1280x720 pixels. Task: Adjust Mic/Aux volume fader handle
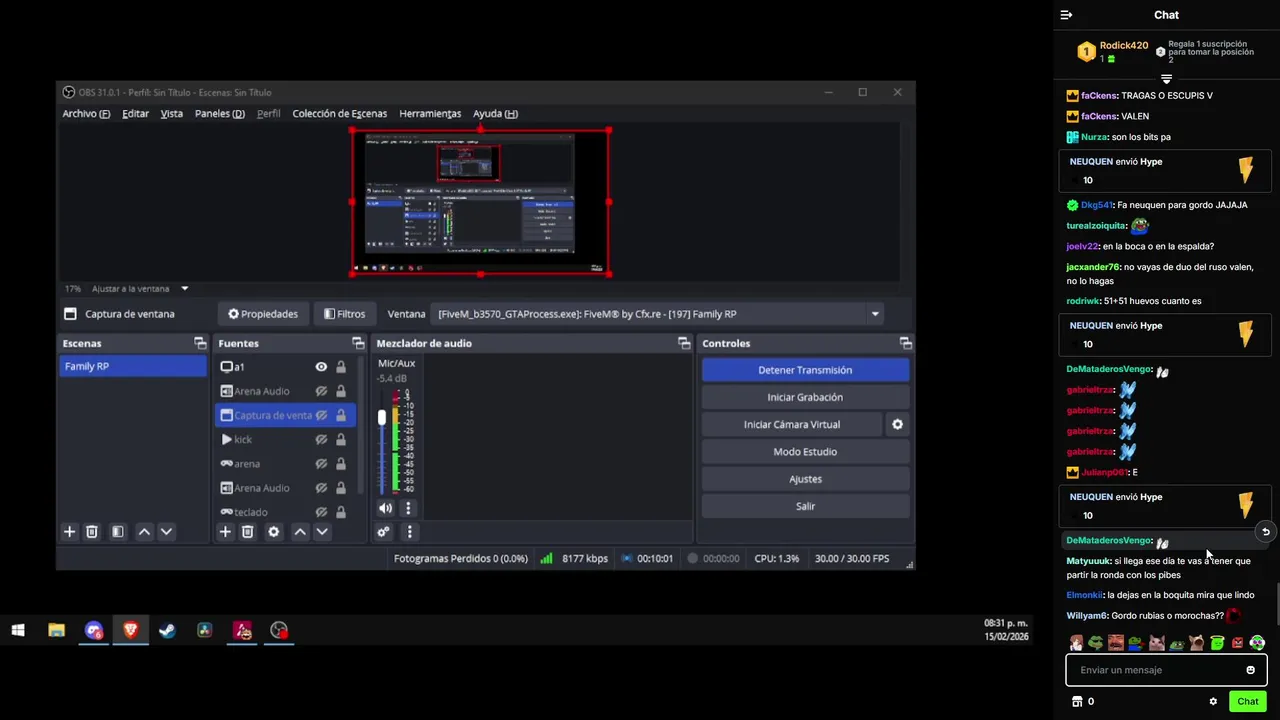coord(381,417)
